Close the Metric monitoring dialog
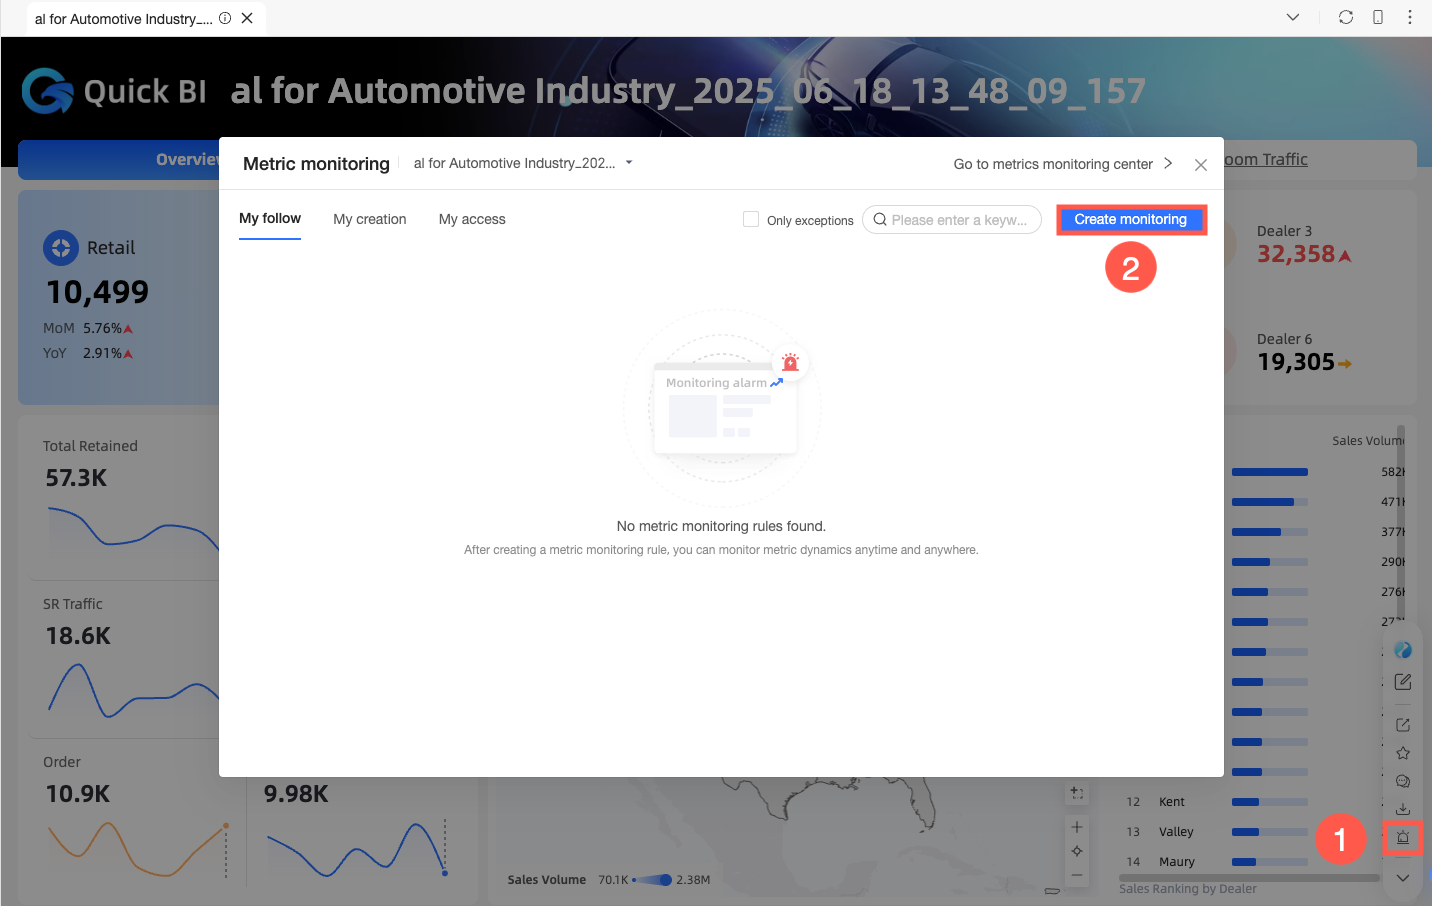This screenshot has width=1432, height=906. point(1201,165)
